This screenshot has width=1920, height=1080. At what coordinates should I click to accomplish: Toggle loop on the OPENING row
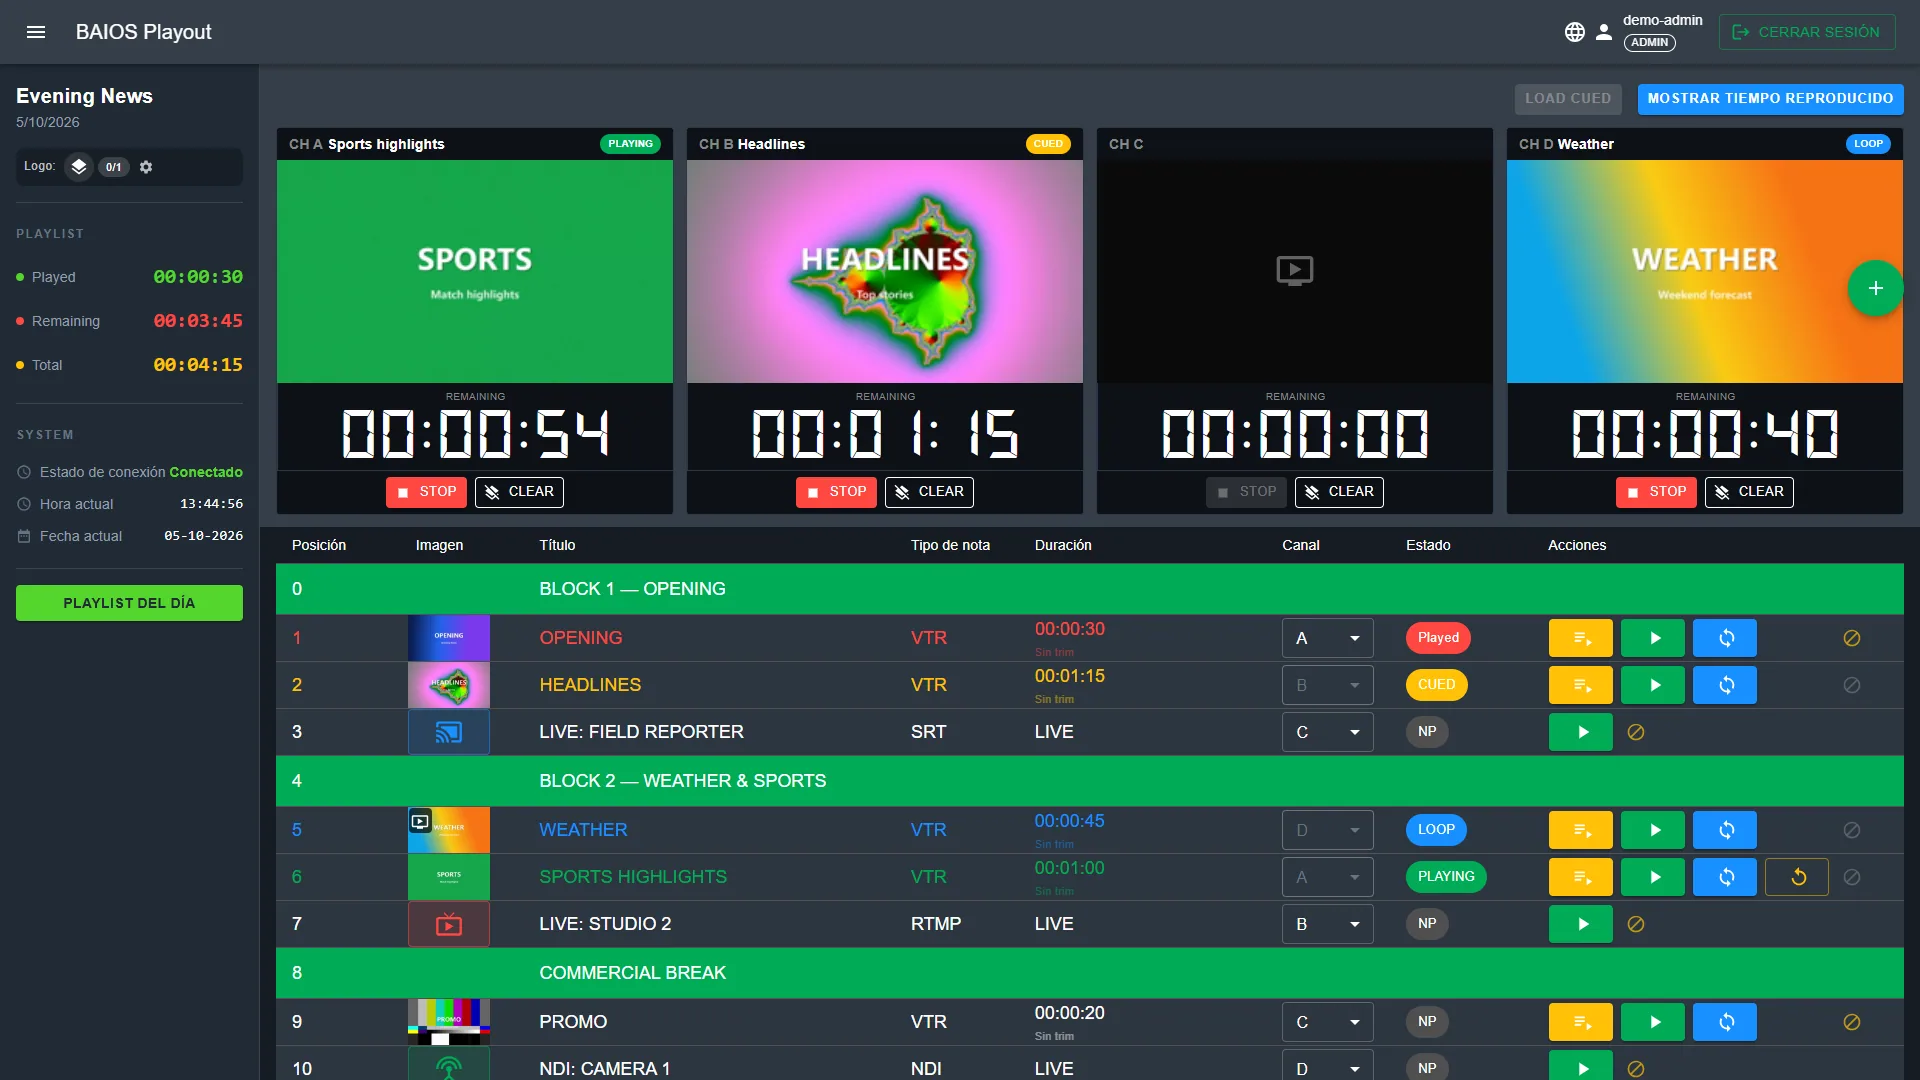1724,638
